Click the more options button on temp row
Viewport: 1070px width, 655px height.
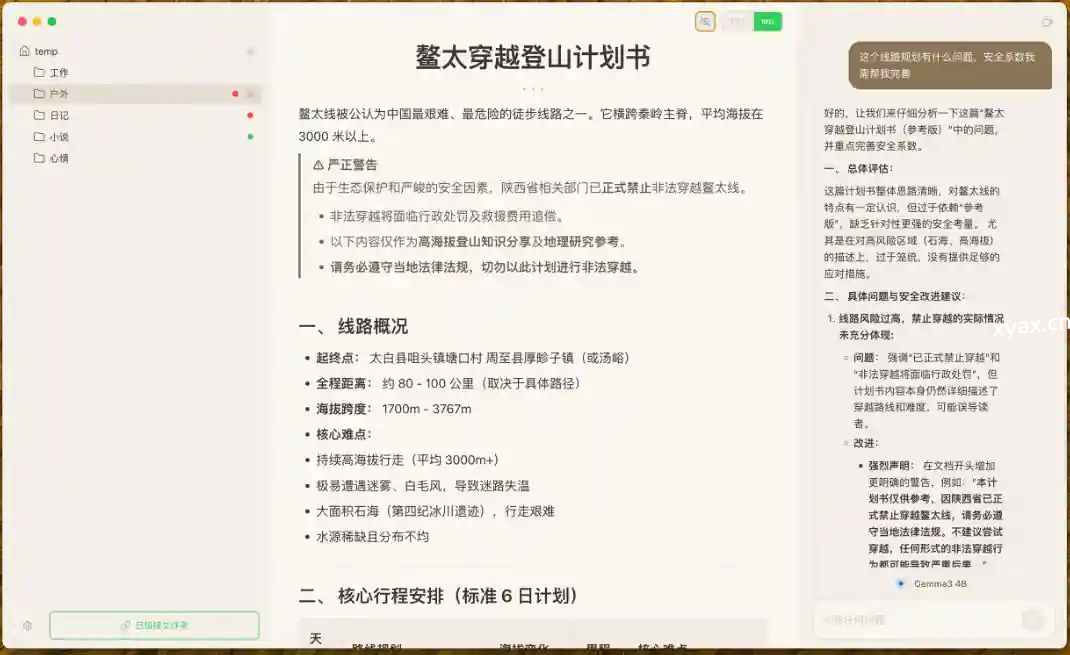tap(250, 51)
